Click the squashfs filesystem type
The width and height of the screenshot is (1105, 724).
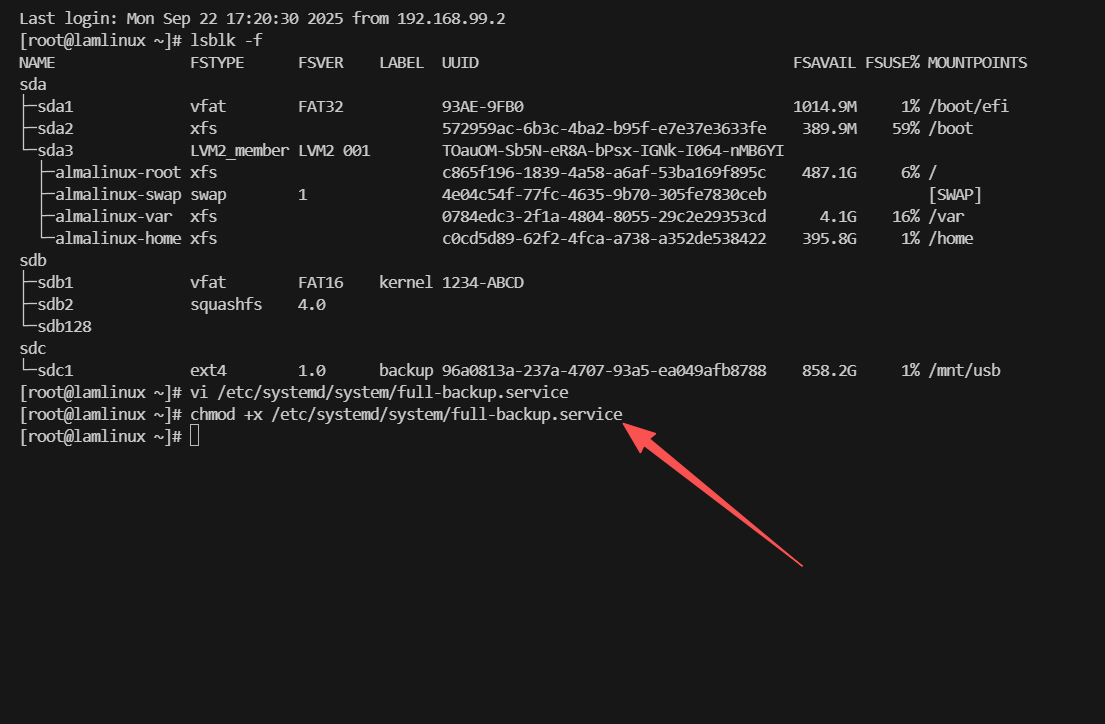[226, 304]
